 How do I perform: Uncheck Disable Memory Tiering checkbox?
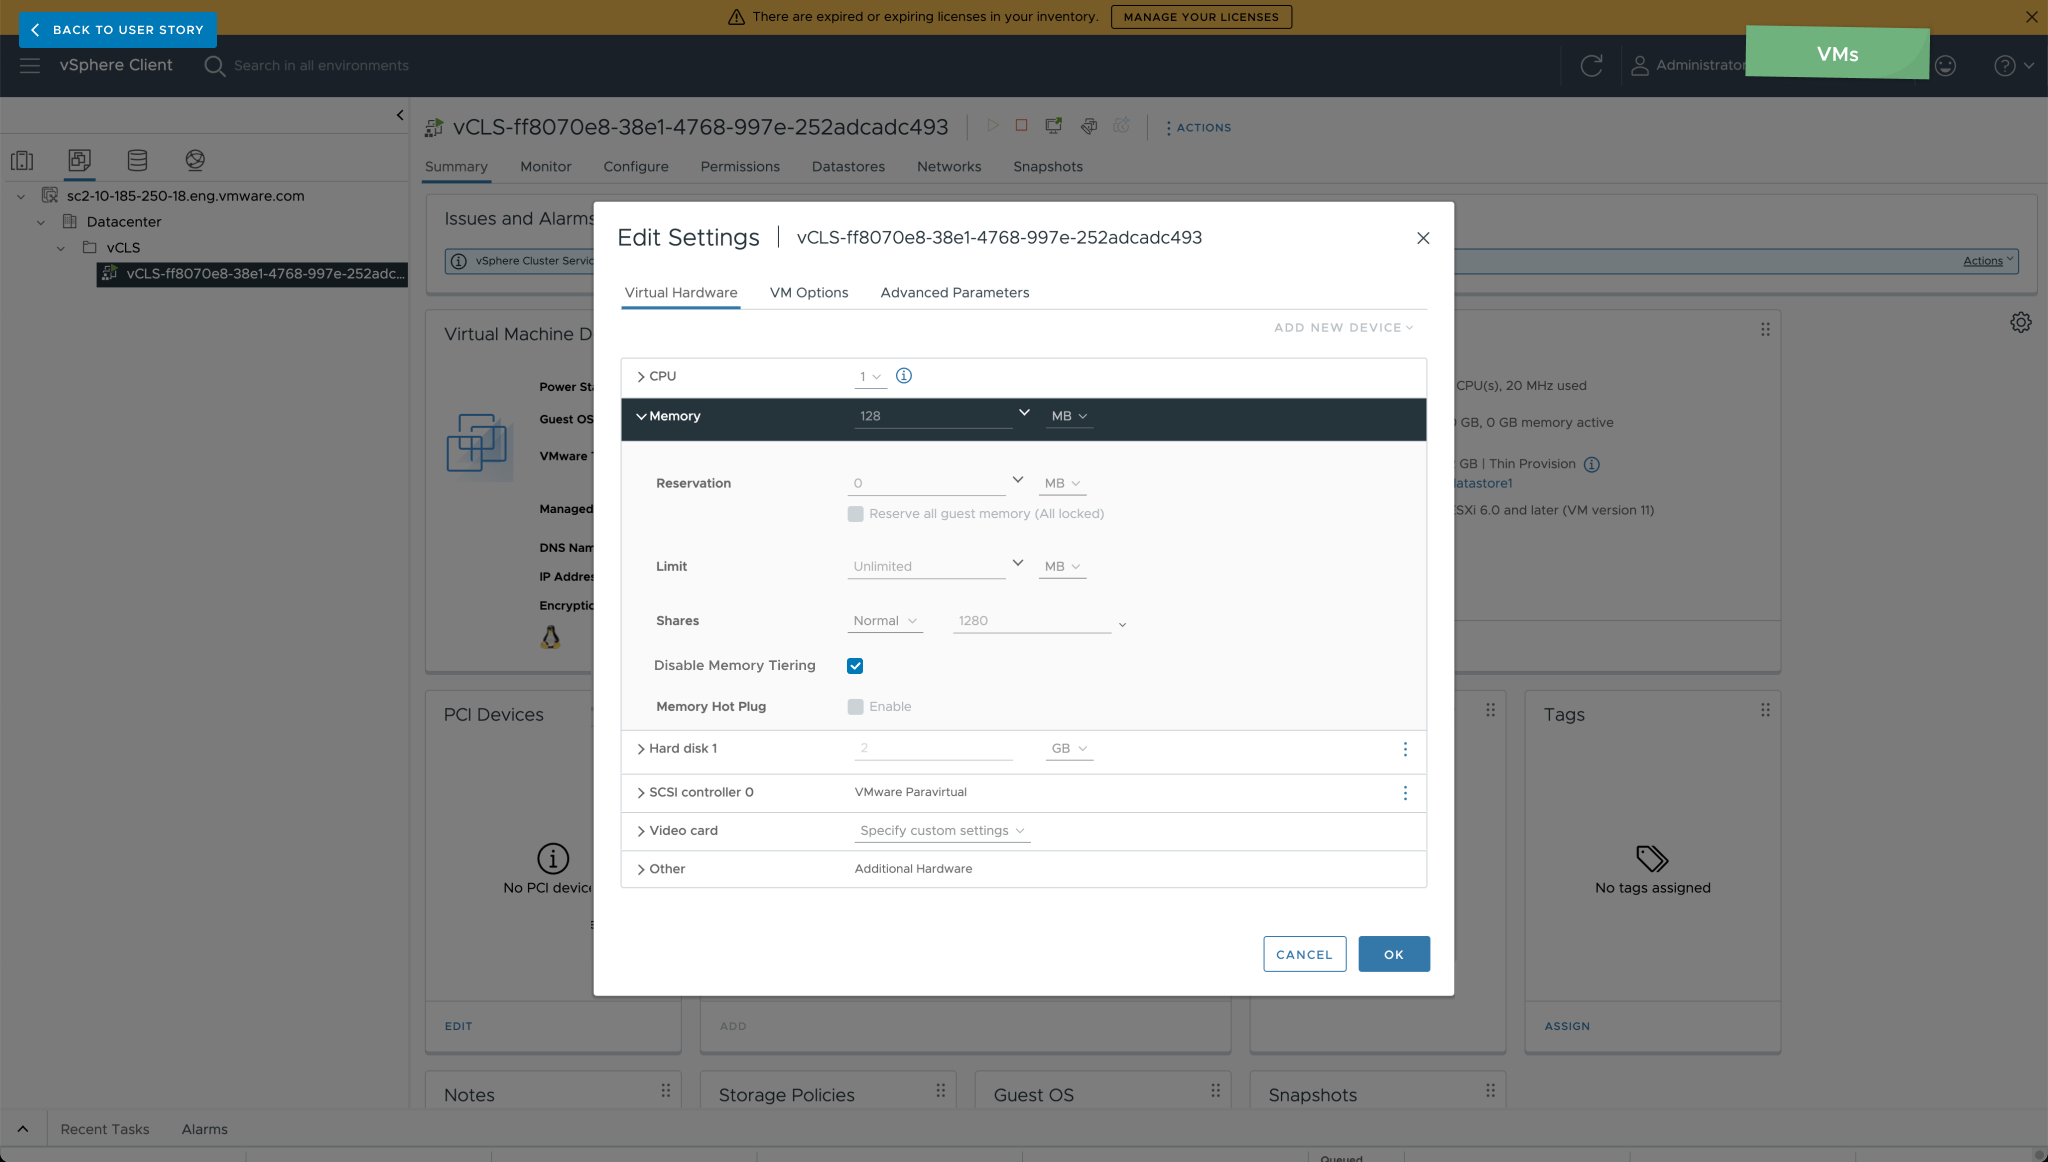coord(855,666)
